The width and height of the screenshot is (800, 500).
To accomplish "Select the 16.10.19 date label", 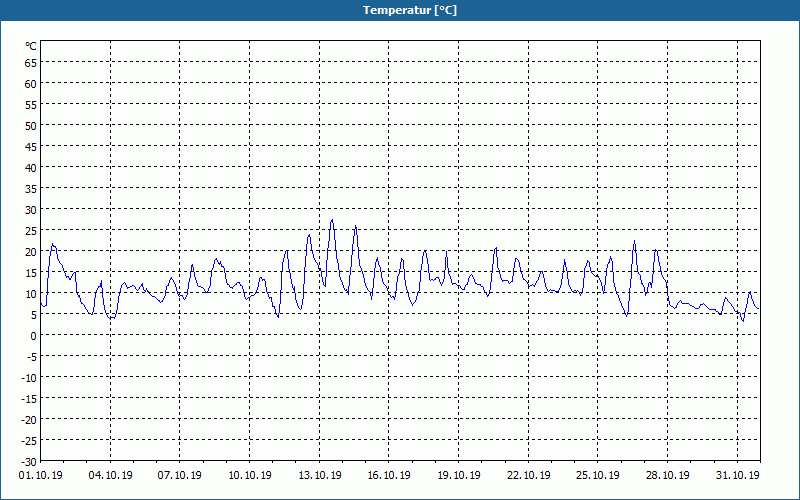I will [x=389, y=475].
